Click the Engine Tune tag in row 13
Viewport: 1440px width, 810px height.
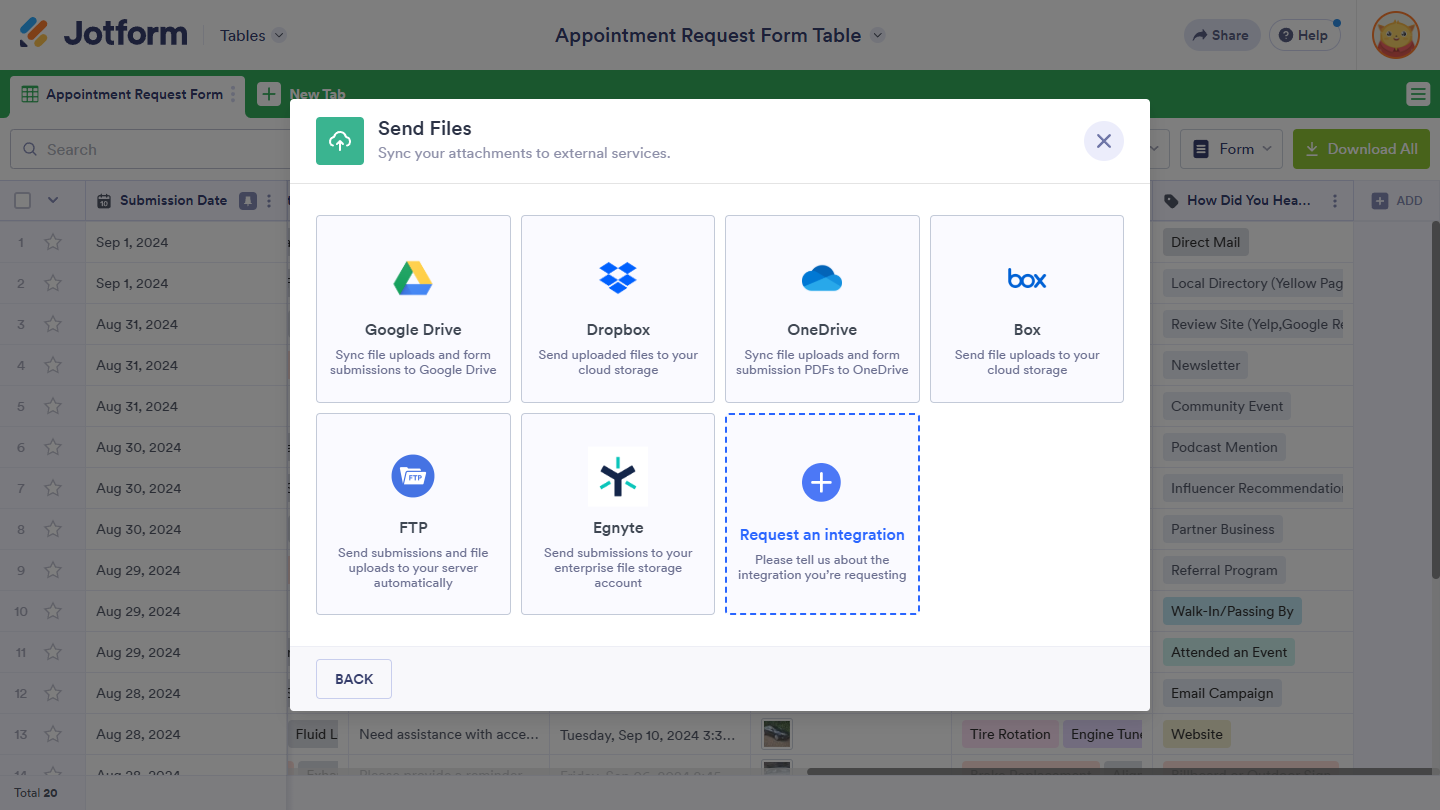pos(1104,734)
